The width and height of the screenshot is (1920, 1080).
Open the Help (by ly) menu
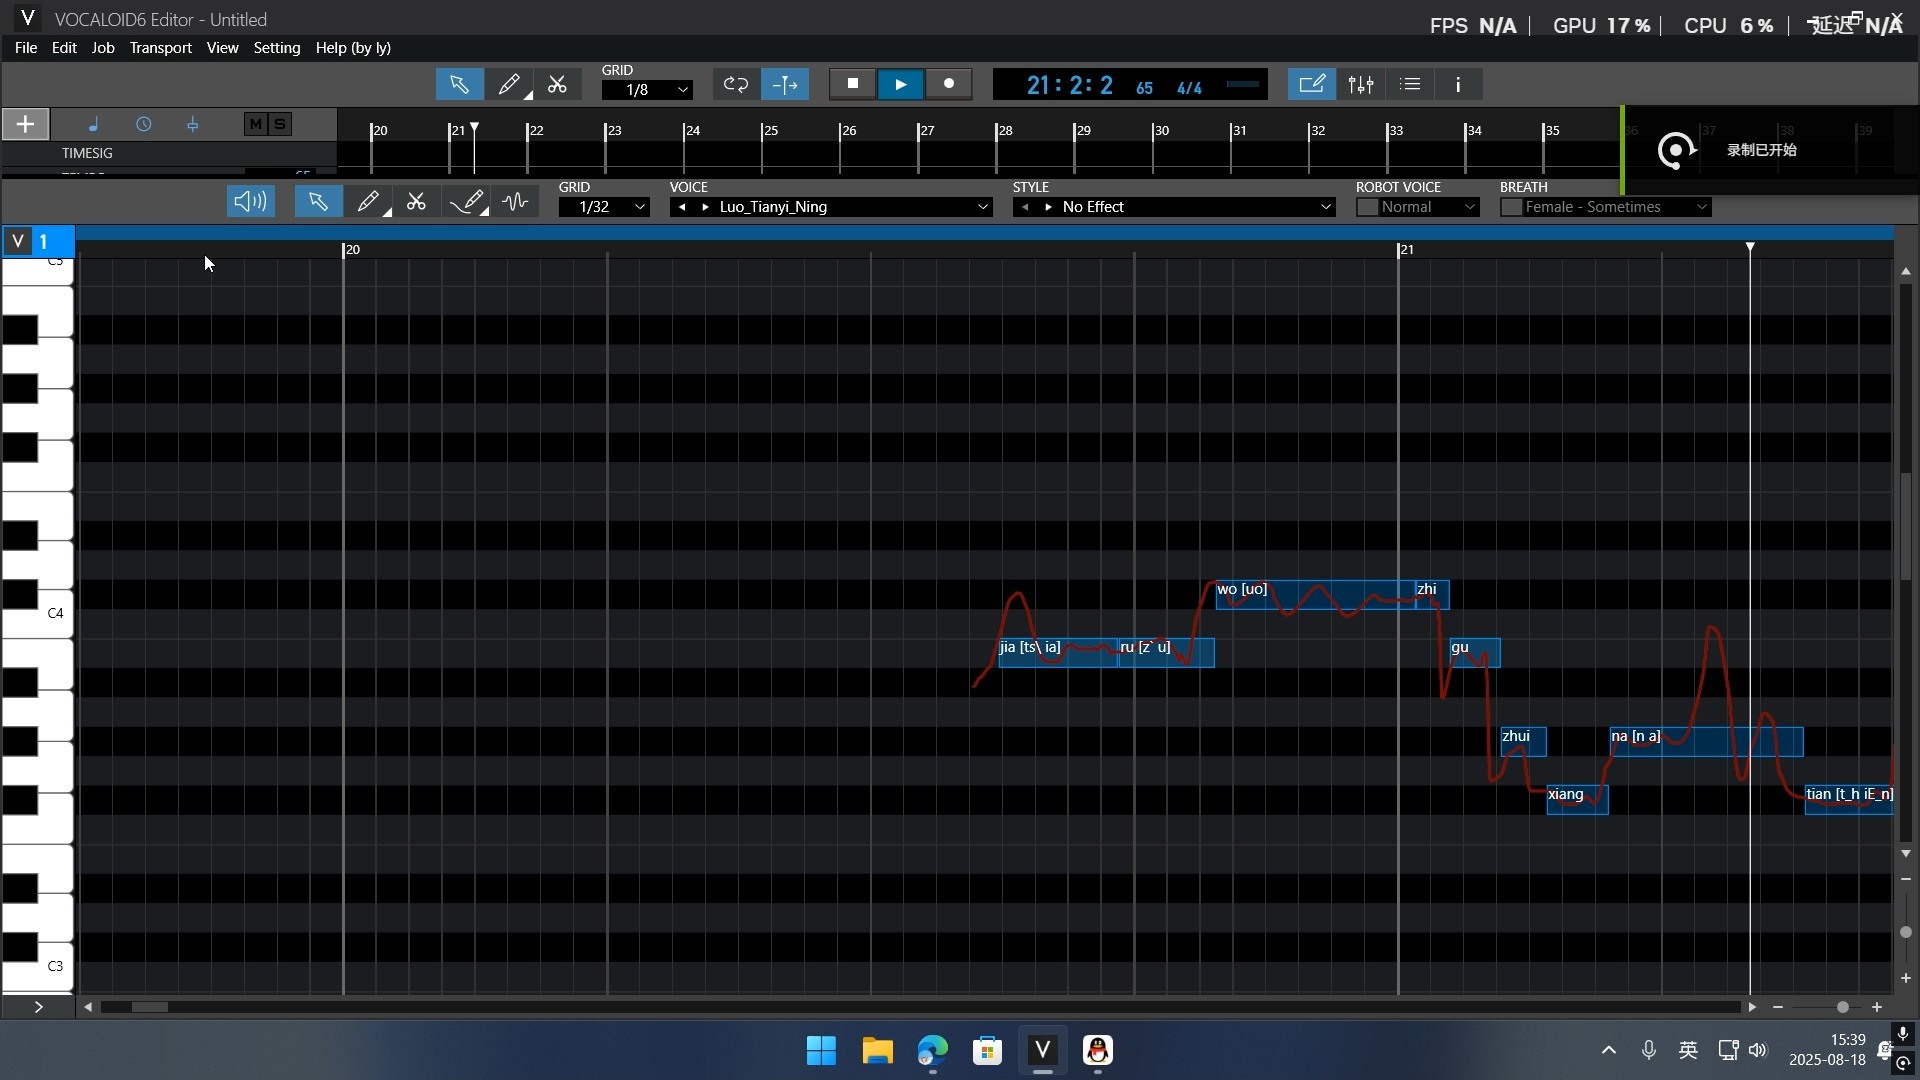(353, 48)
